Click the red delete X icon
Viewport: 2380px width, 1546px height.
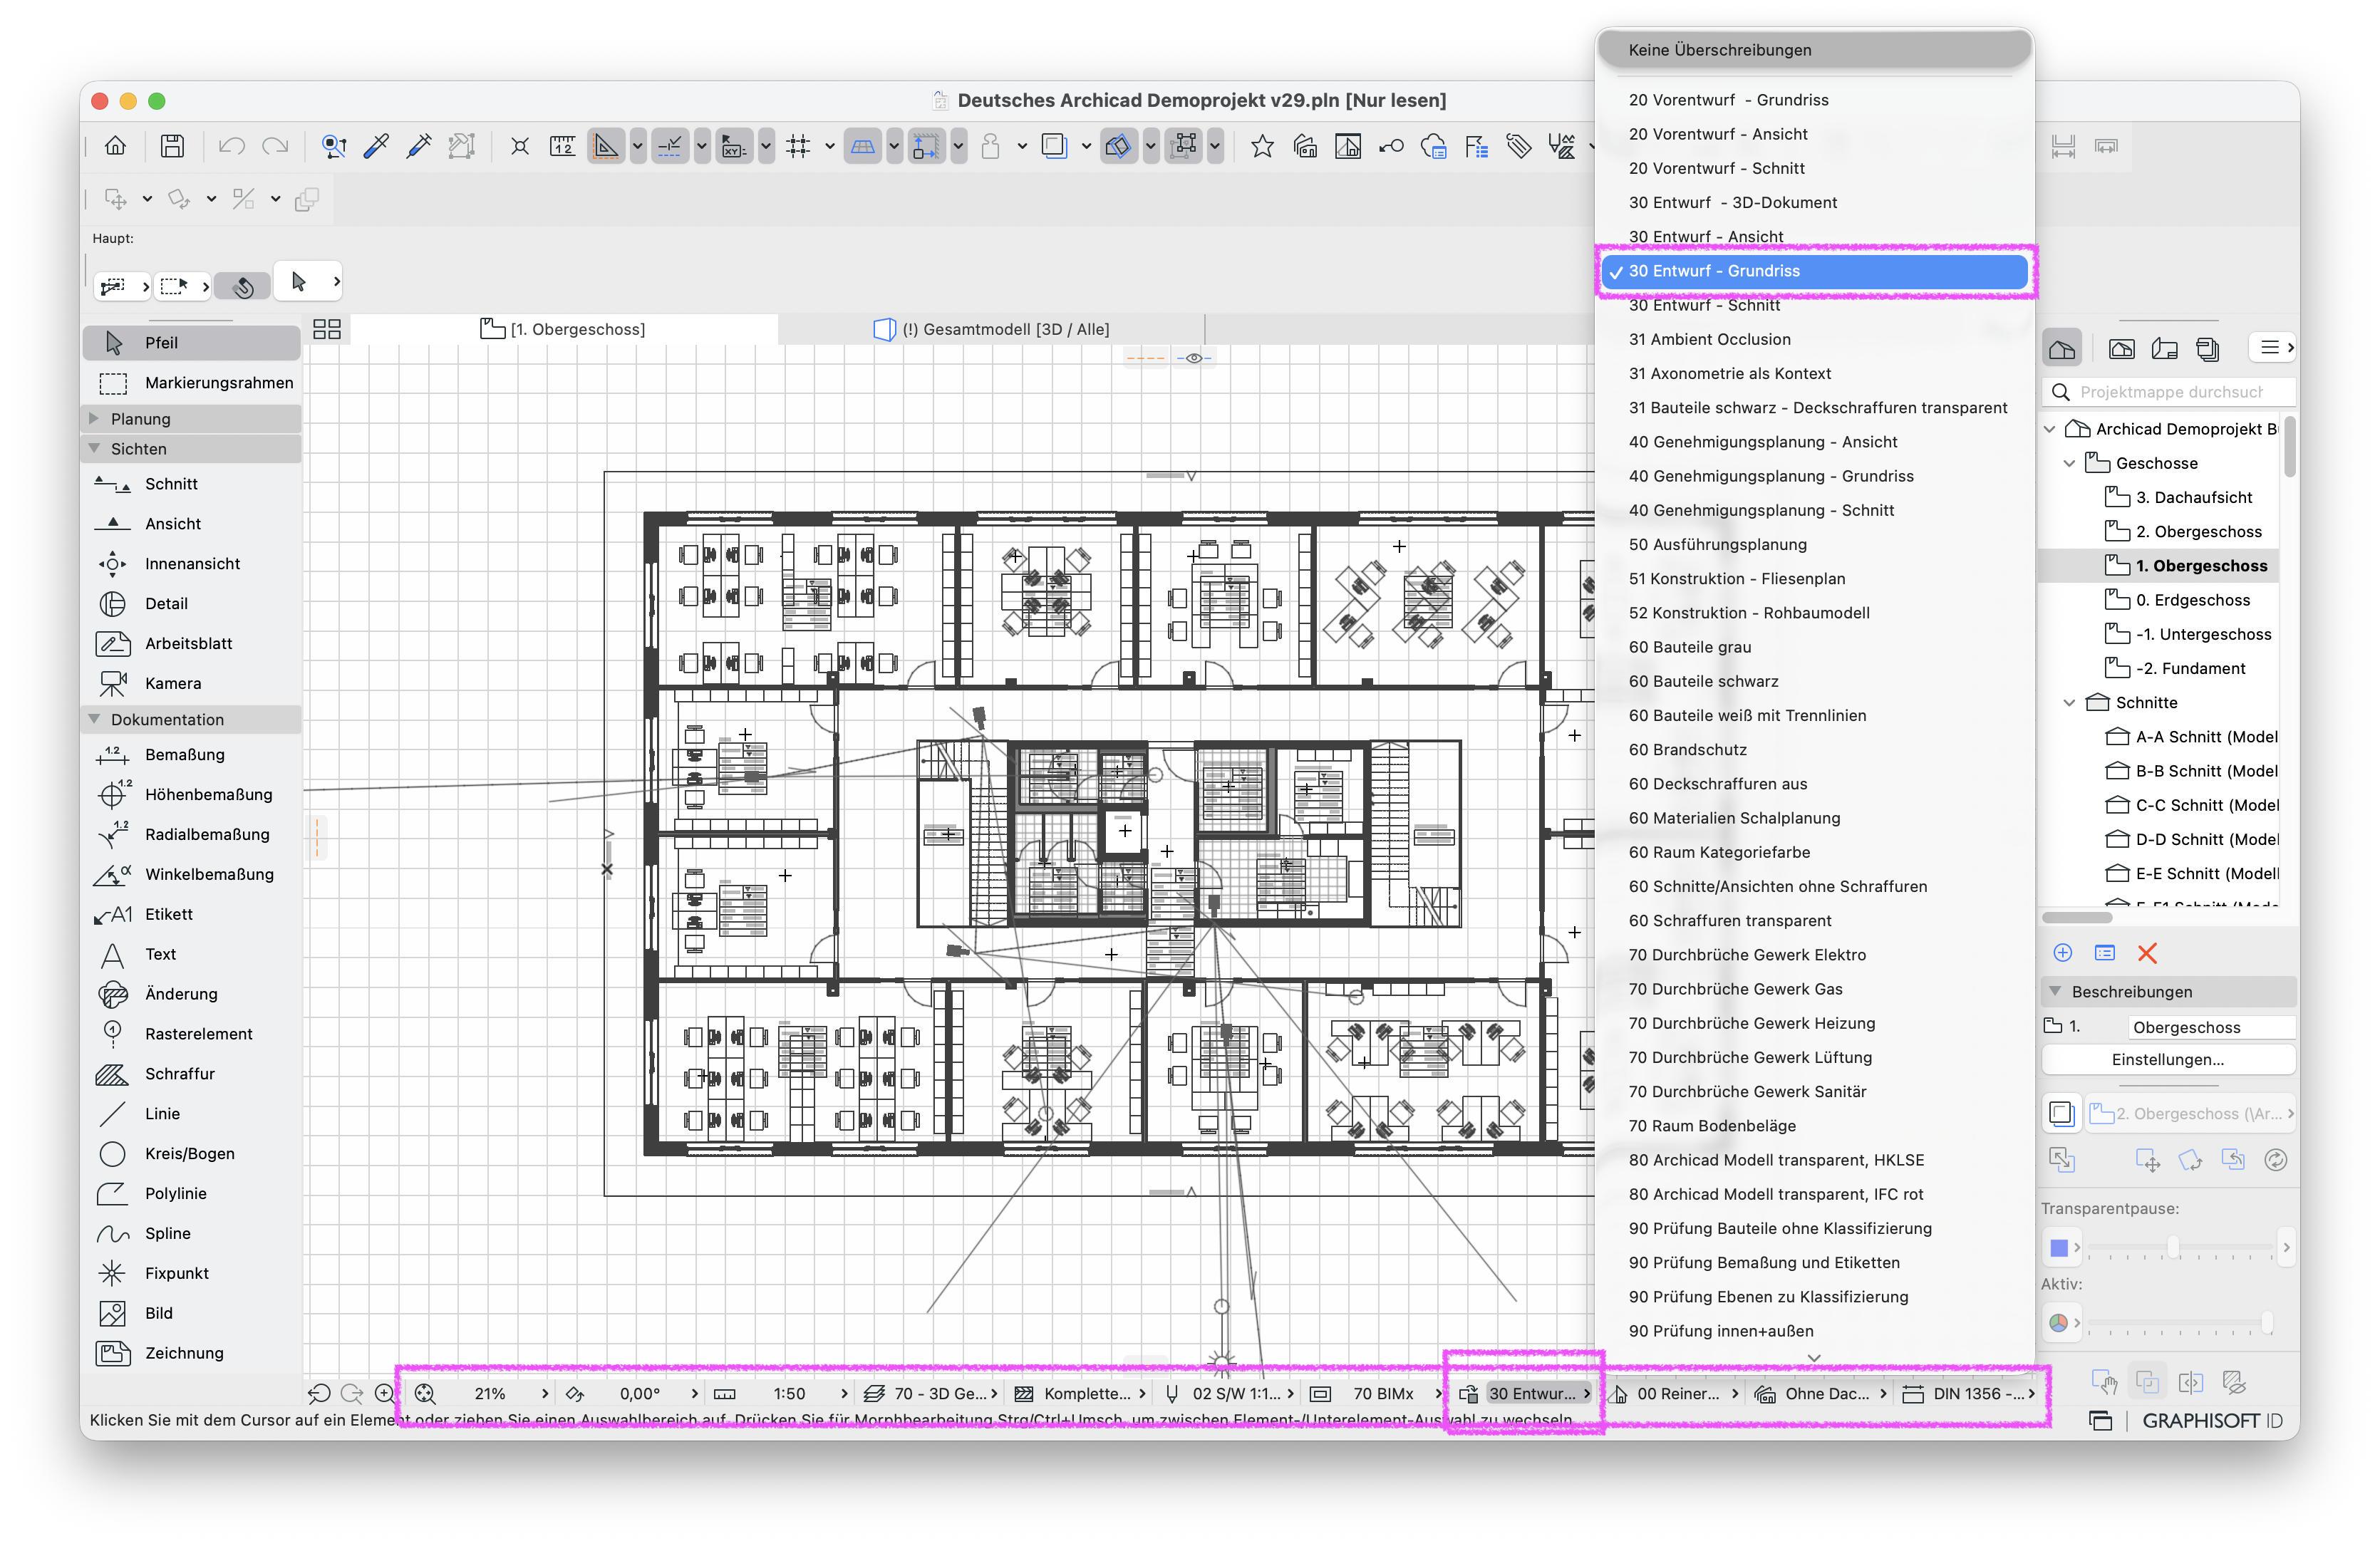[2147, 953]
